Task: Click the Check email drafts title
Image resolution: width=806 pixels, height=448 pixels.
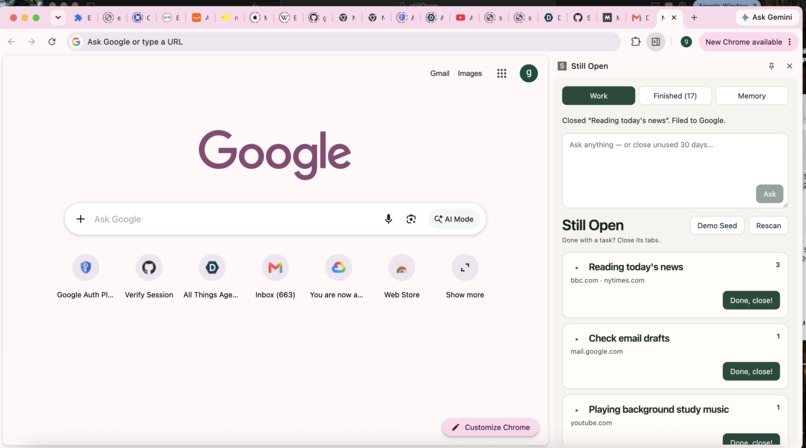Action: tap(629, 338)
